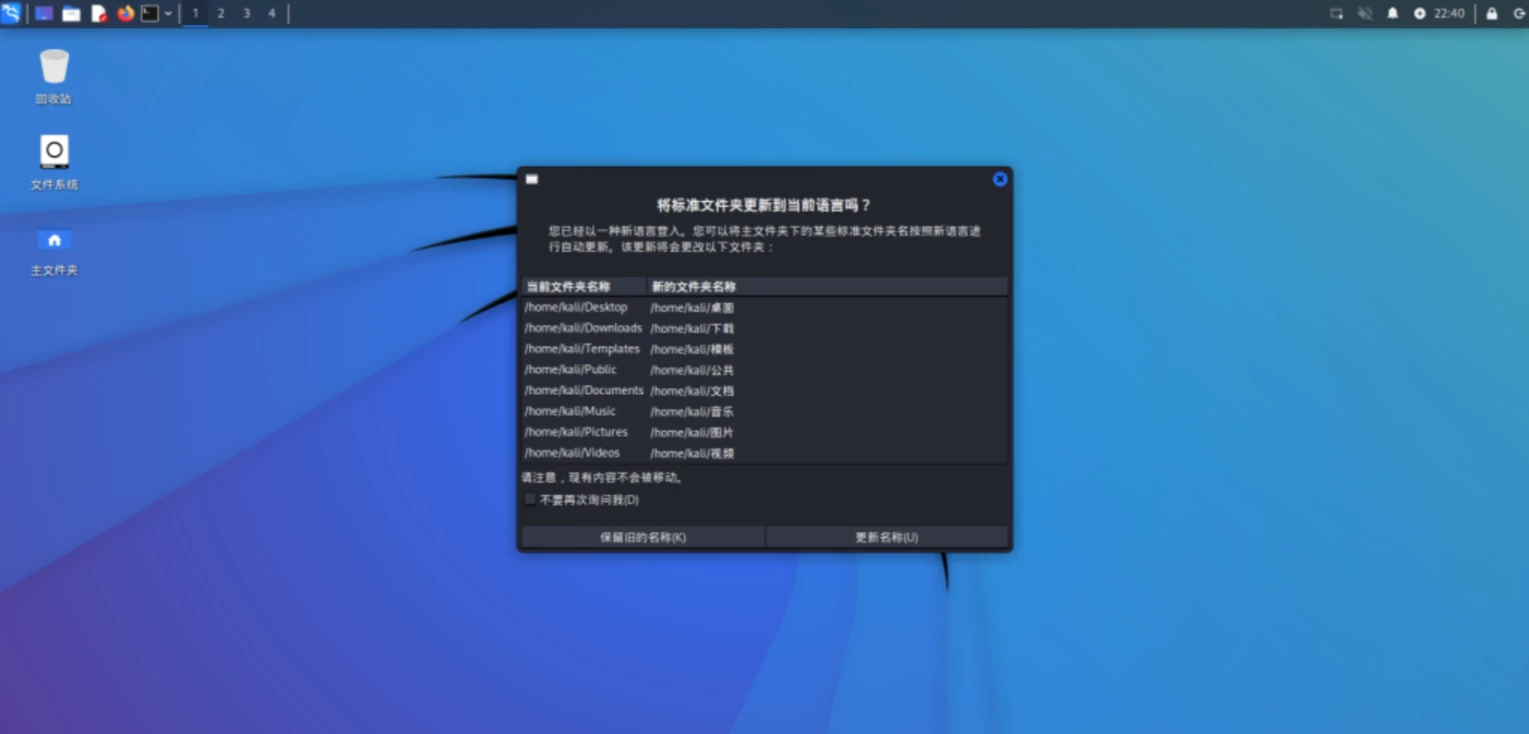Switch to workspace 3

click(246, 14)
